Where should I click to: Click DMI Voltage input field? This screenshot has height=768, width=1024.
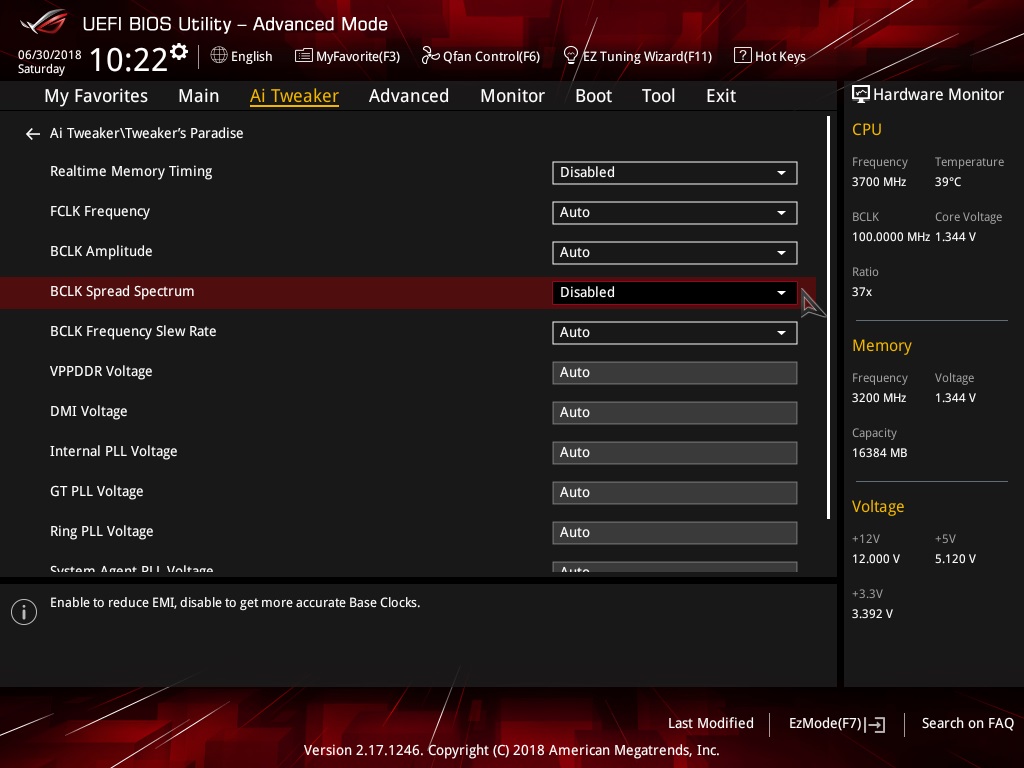675,412
